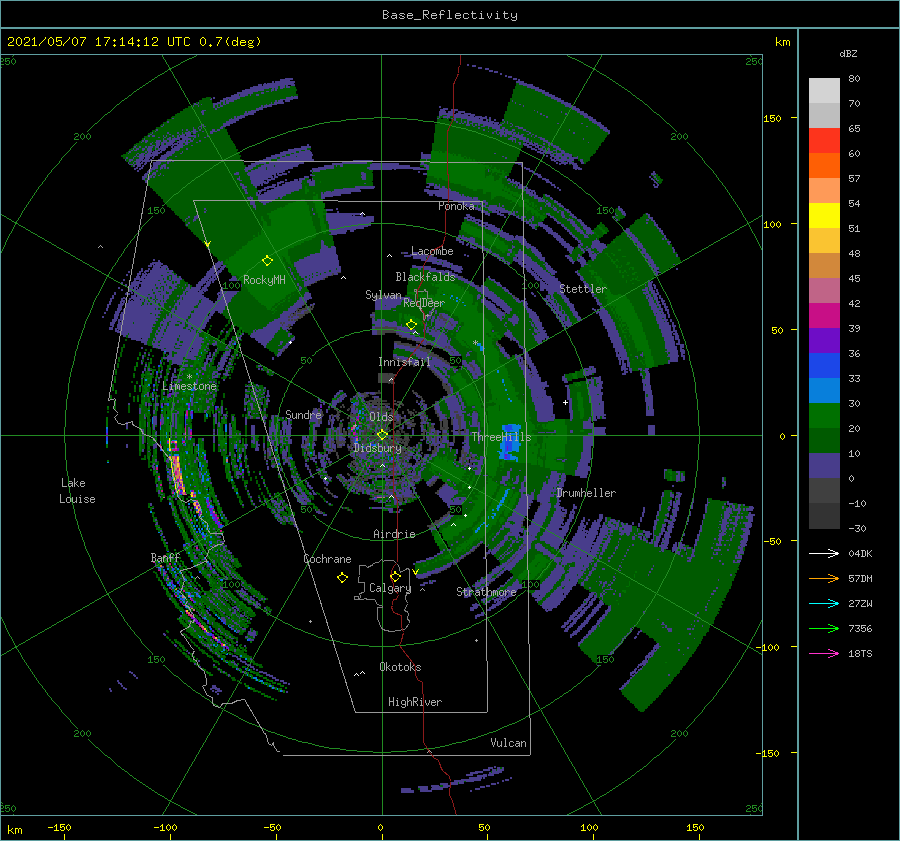Click the asterisk marker above Limestone
The image size is (900, 841).
[189, 377]
